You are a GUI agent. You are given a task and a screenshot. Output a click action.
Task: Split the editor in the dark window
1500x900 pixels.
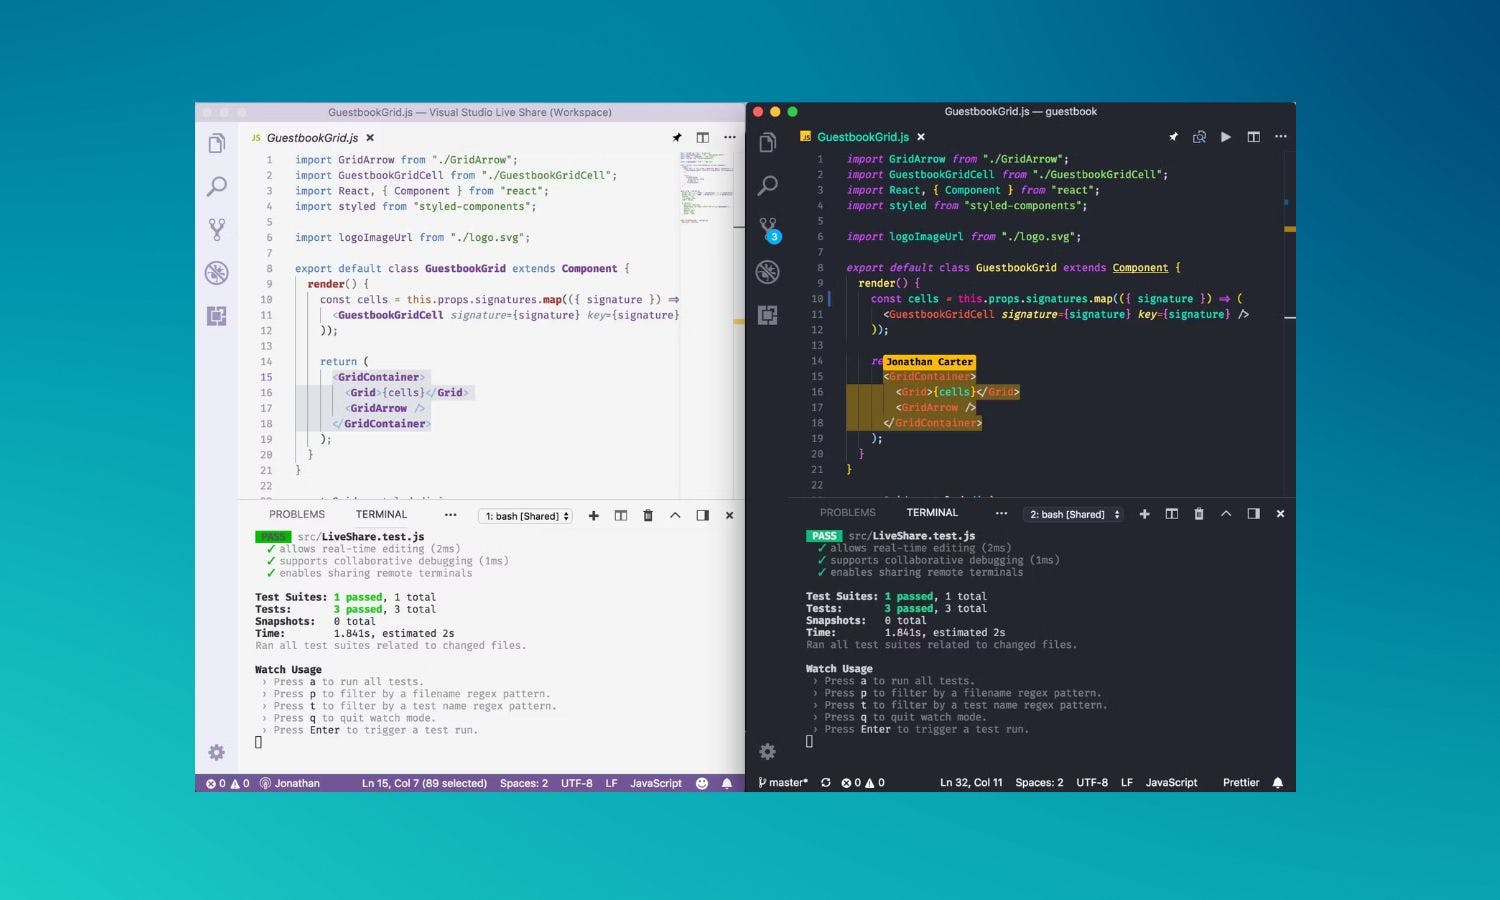click(x=1253, y=137)
